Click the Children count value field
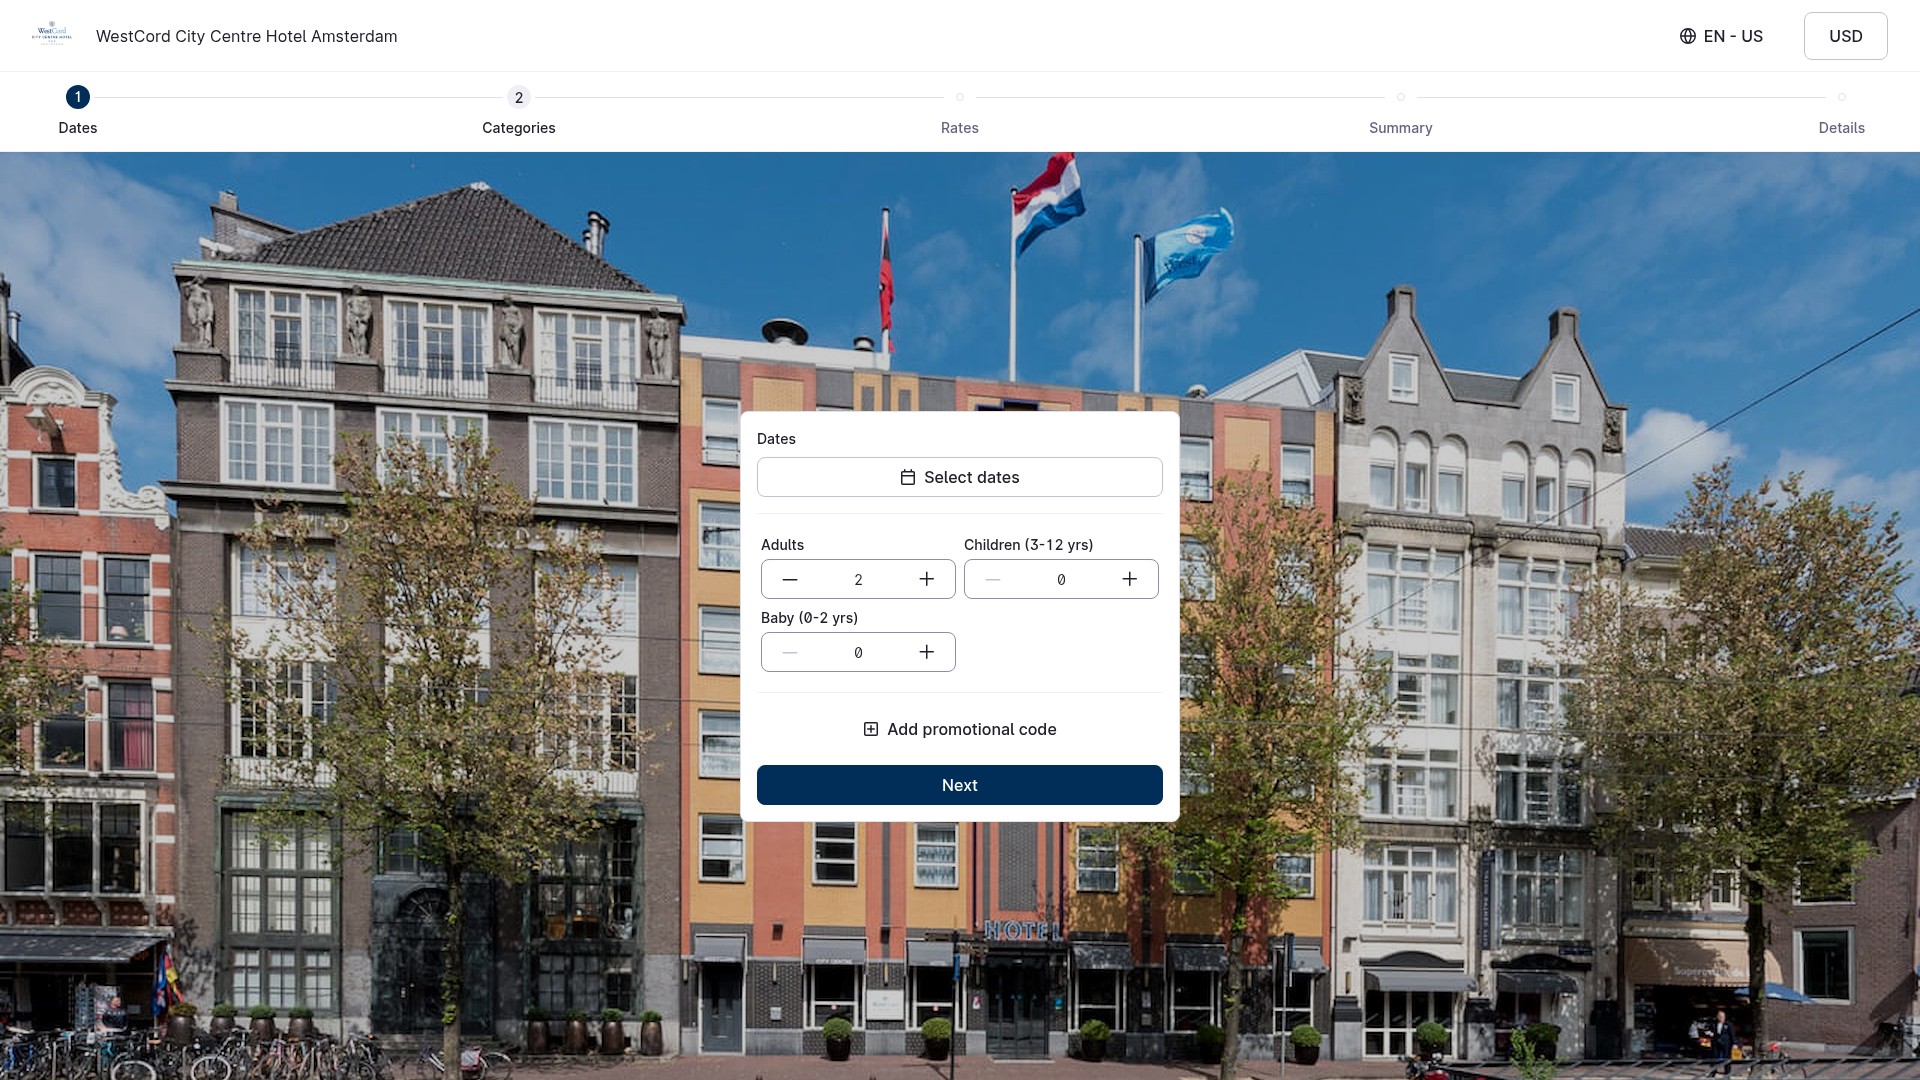This screenshot has width=1920, height=1080. [1061, 580]
